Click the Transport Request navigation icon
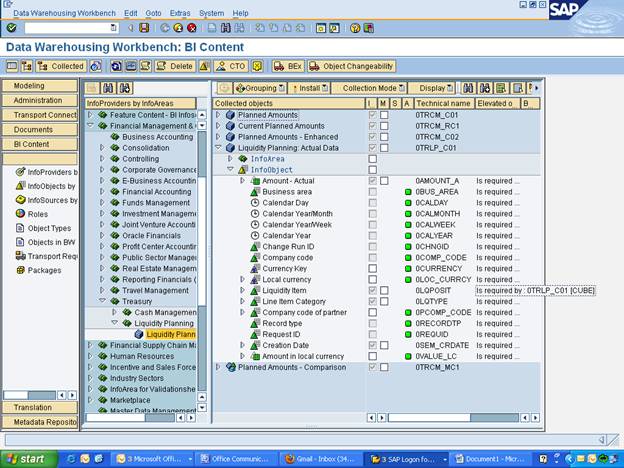 (20, 256)
